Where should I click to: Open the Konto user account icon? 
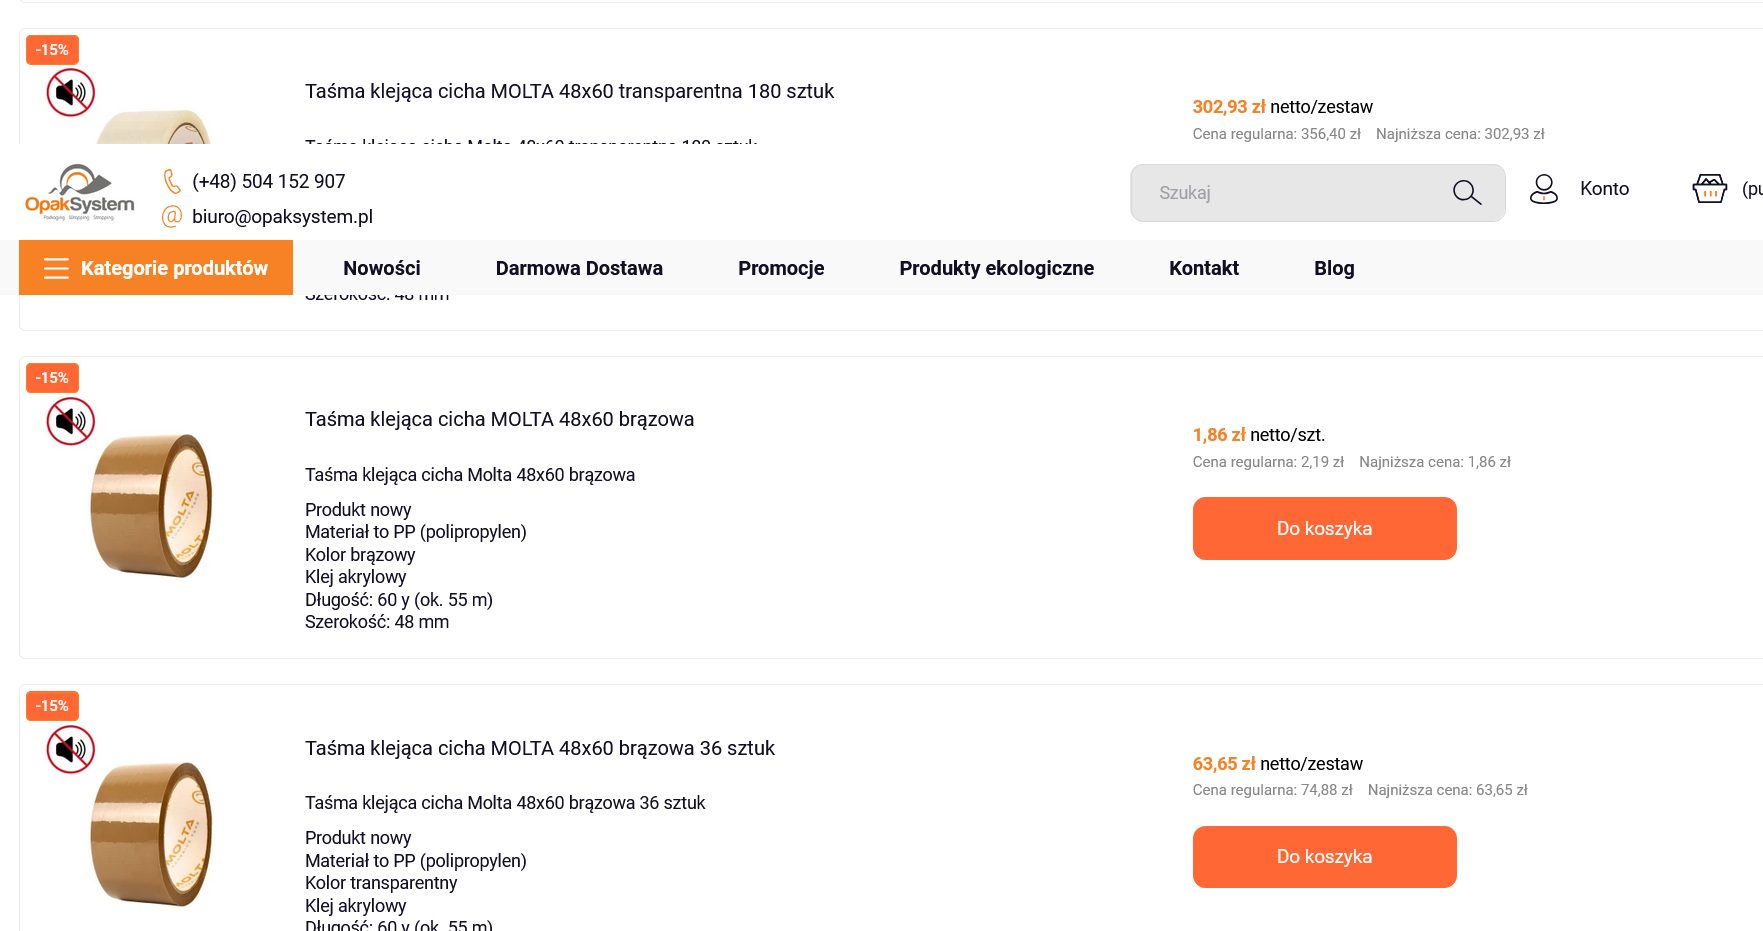(1544, 189)
